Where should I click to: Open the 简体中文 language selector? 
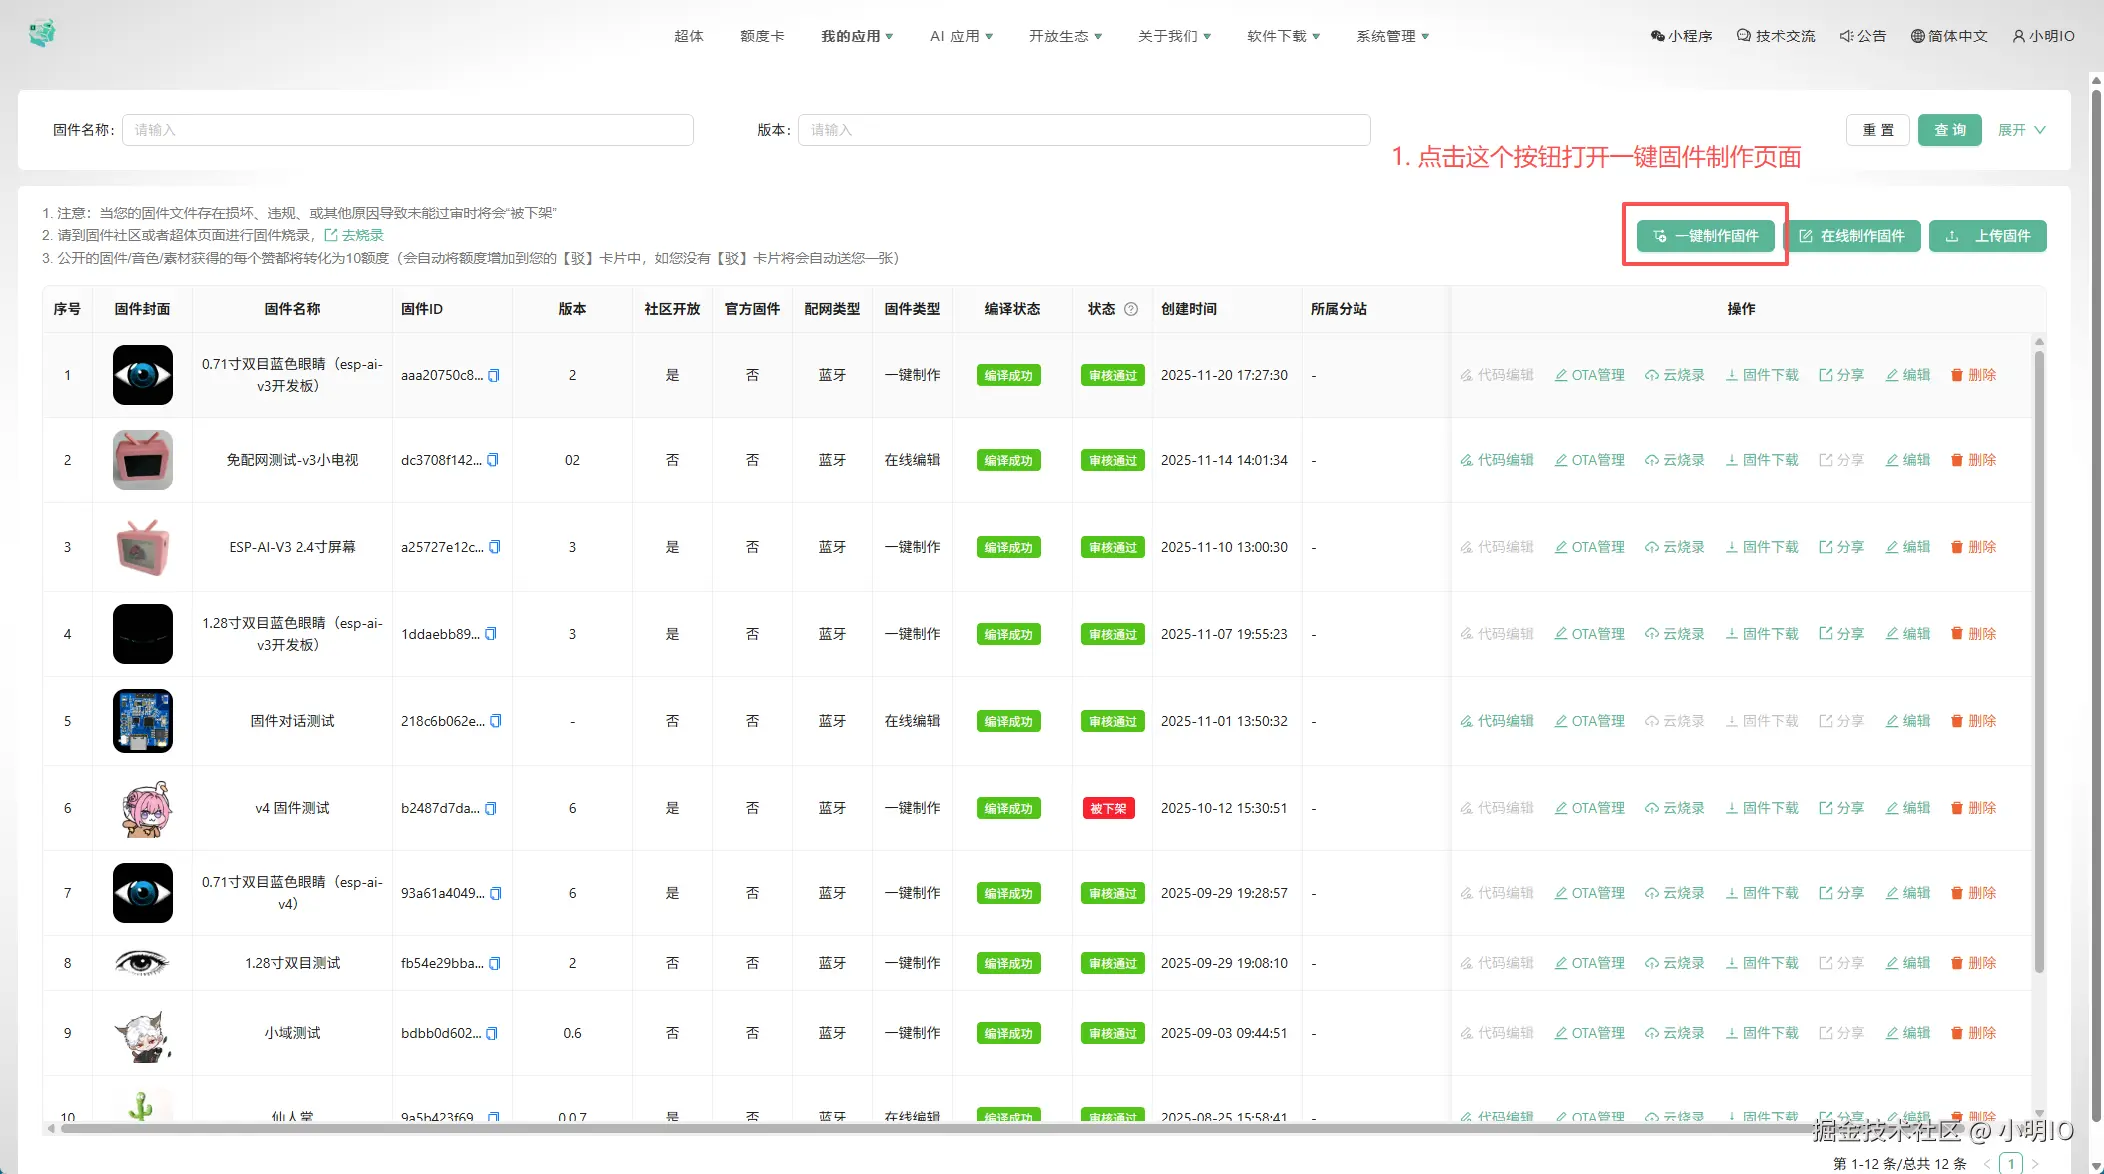point(1948,36)
